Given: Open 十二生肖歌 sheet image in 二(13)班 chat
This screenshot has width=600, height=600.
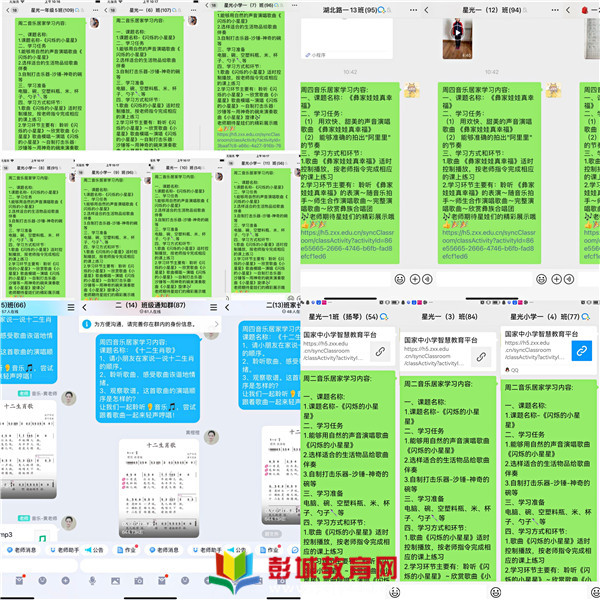Looking at the screenshot, I should [x=281, y=475].
